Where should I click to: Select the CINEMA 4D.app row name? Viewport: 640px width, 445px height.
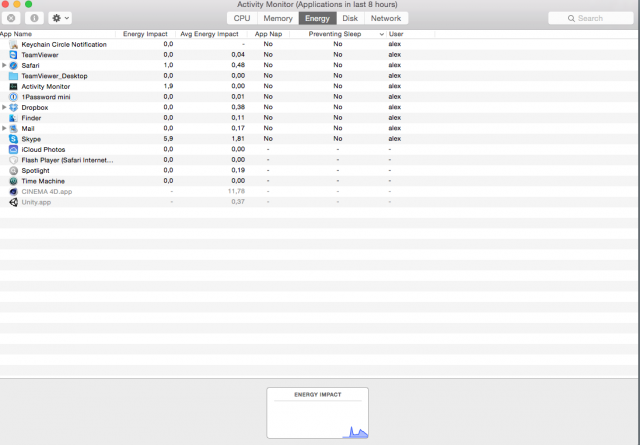click(47, 191)
